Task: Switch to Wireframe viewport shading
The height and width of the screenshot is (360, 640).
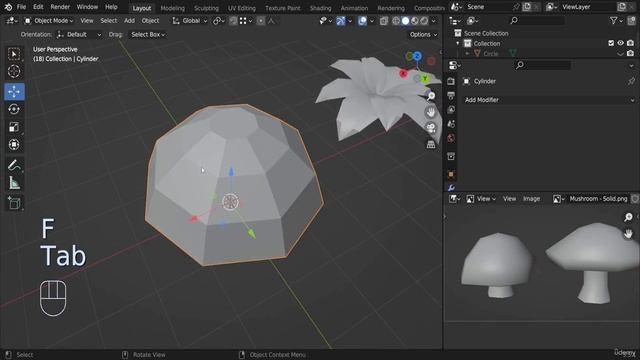Action: 396,21
